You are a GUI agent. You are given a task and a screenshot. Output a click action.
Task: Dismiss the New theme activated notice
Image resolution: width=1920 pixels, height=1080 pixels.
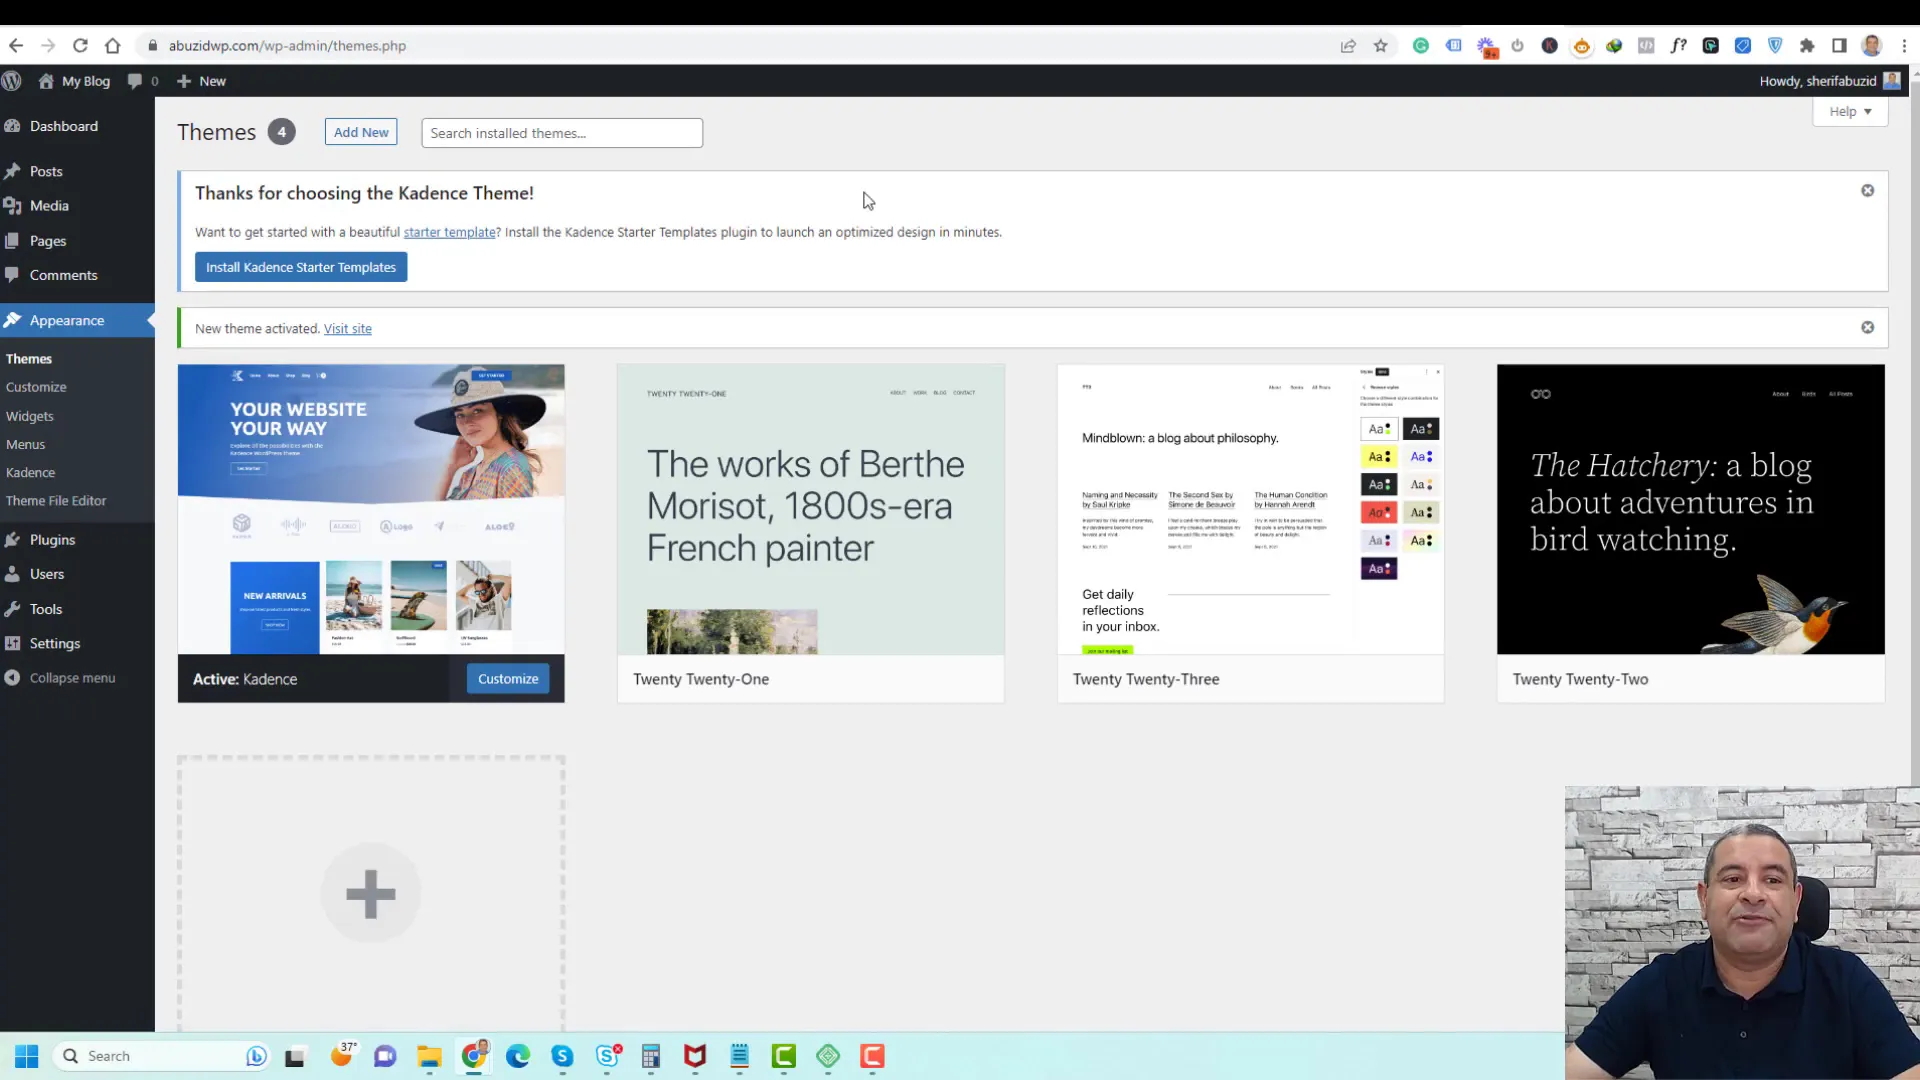(1867, 327)
